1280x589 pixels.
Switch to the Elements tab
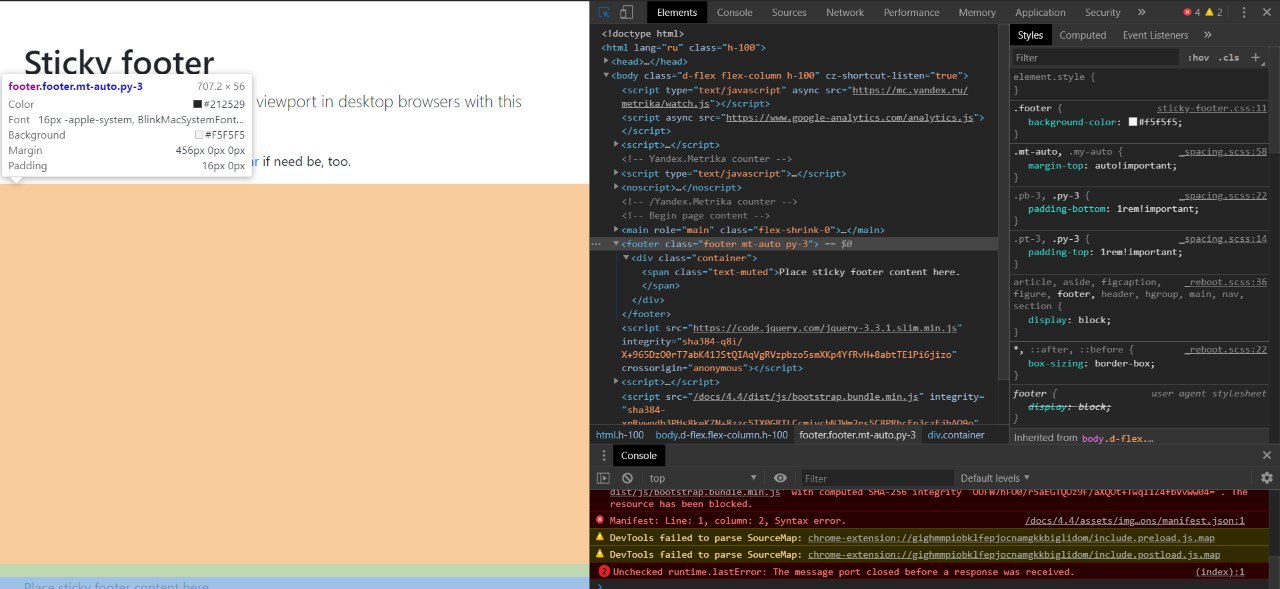point(677,12)
